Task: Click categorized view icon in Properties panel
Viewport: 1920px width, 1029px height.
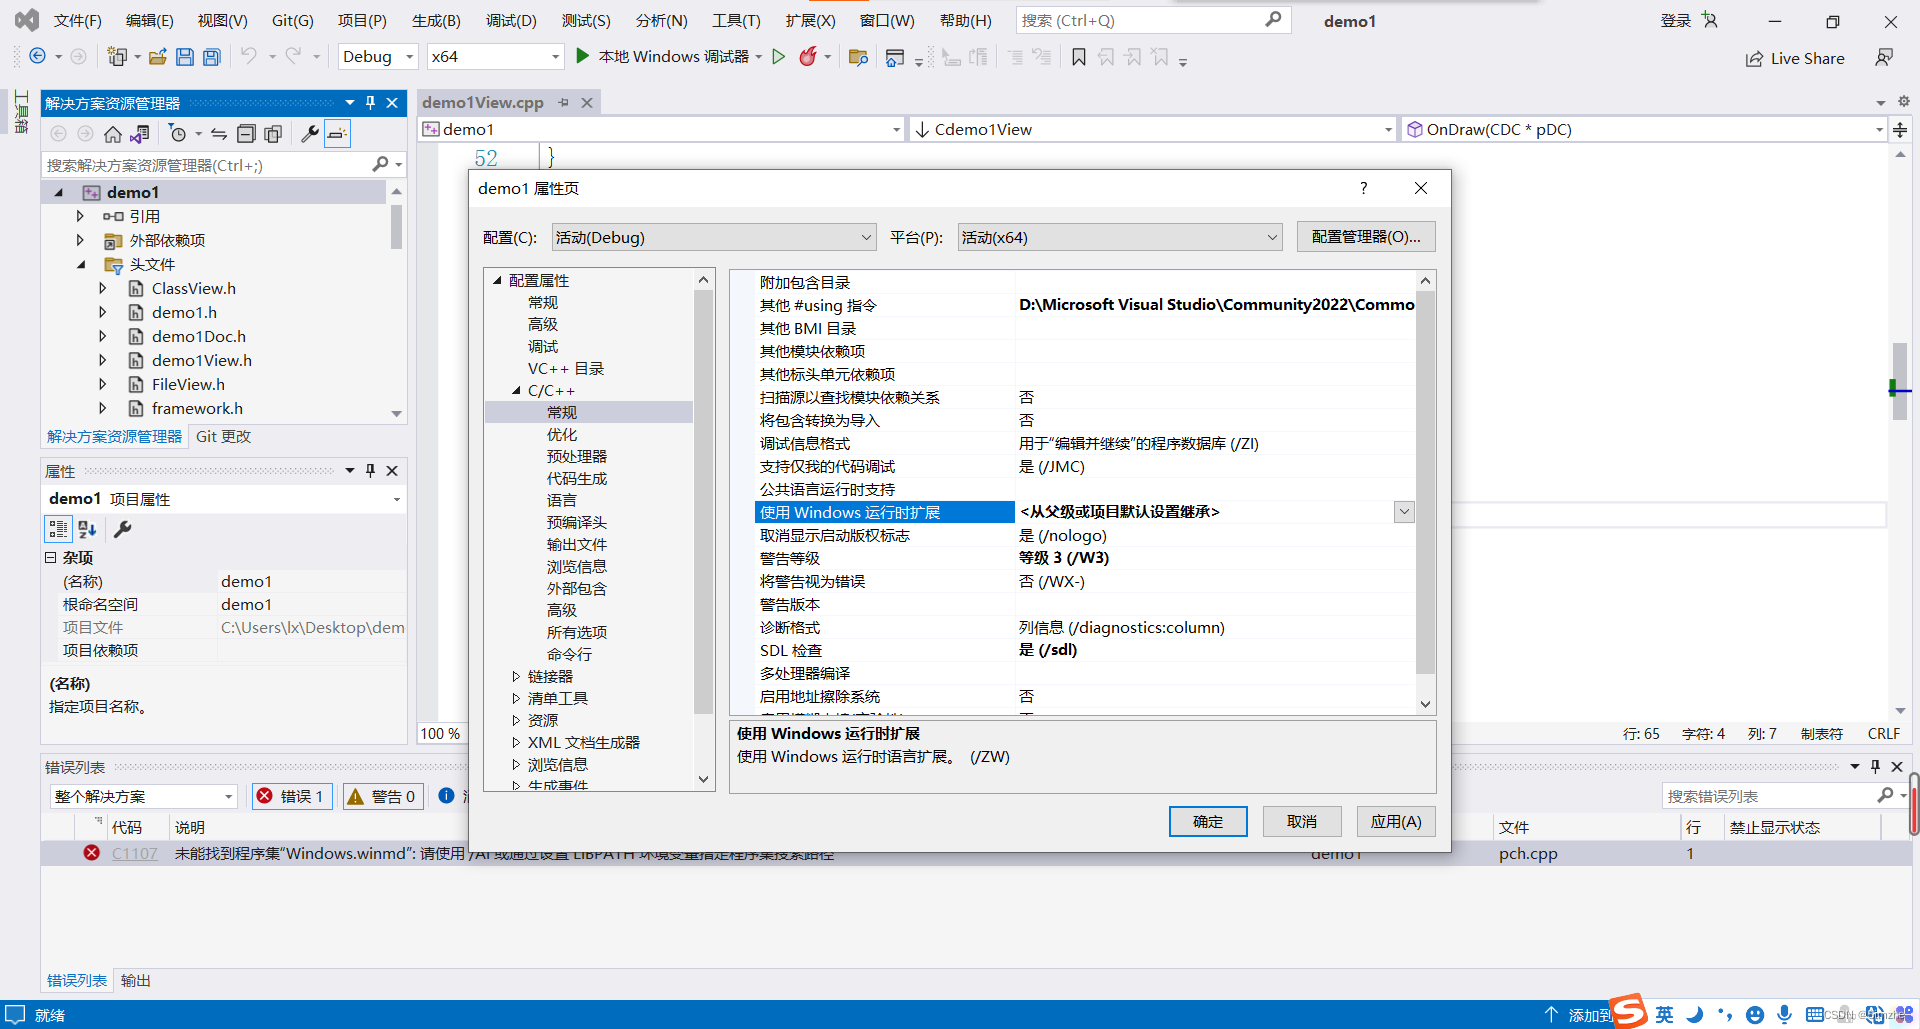Action: click(58, 529)
